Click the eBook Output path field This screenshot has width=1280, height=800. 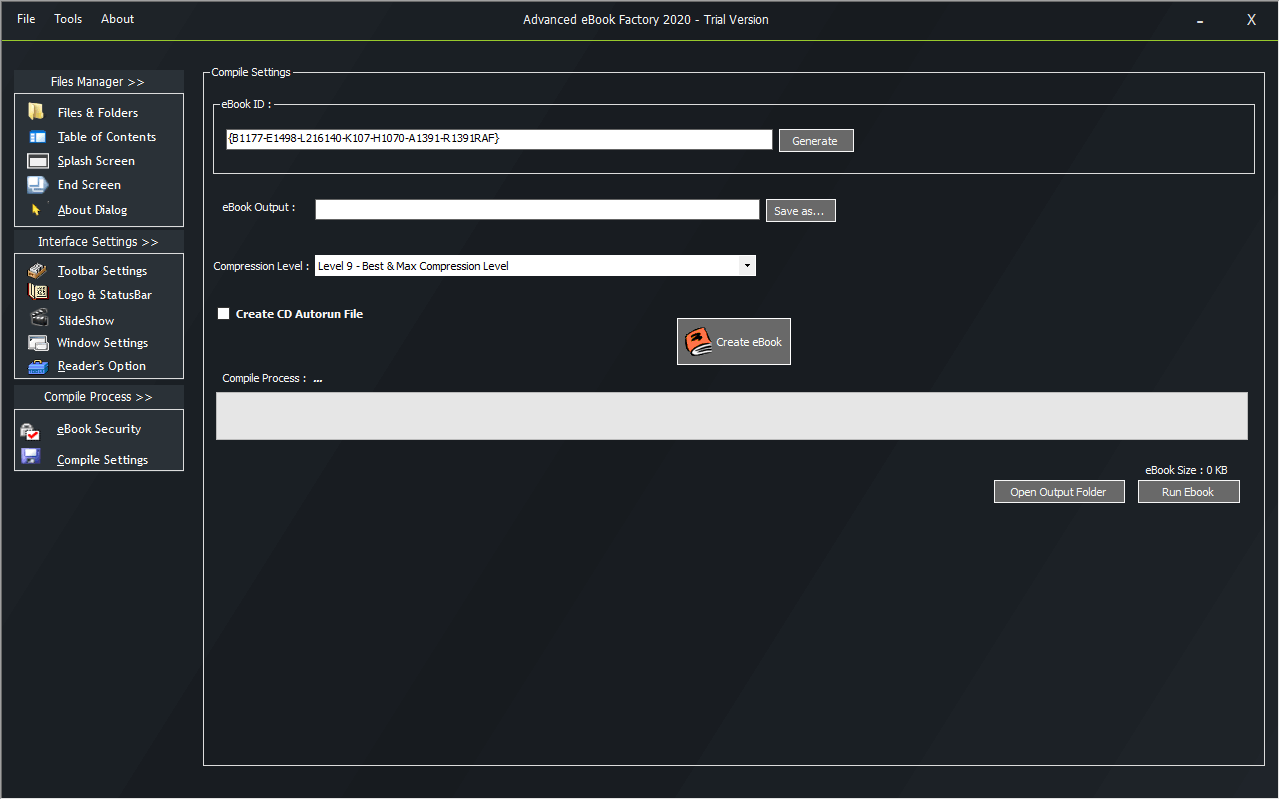click(537, 210)
